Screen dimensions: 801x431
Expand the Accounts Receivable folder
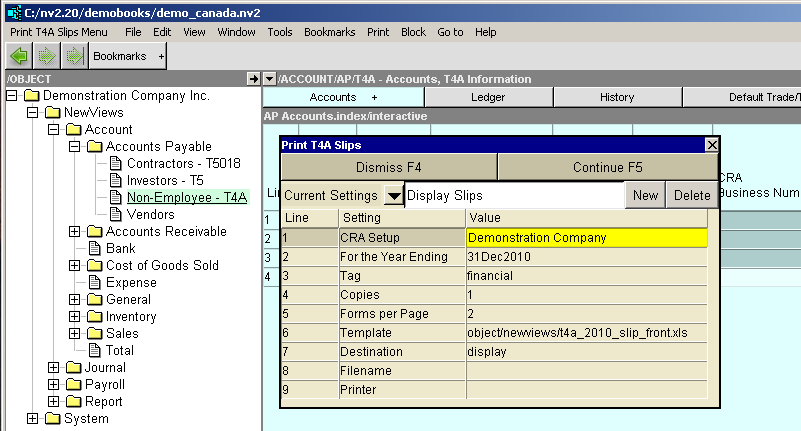pyautogui.click(x=75, y=231)
